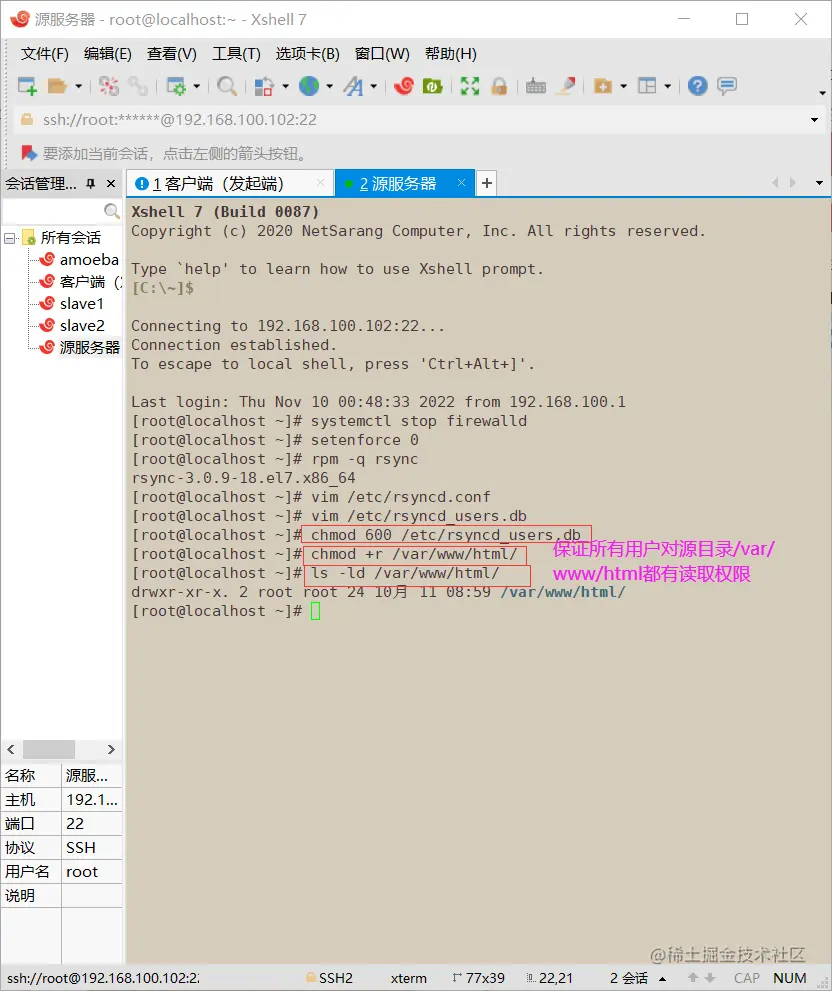Screen dimensions: 832x991
Task: Click the SSH2 status bar lock icon
Action: click(310, 978)
